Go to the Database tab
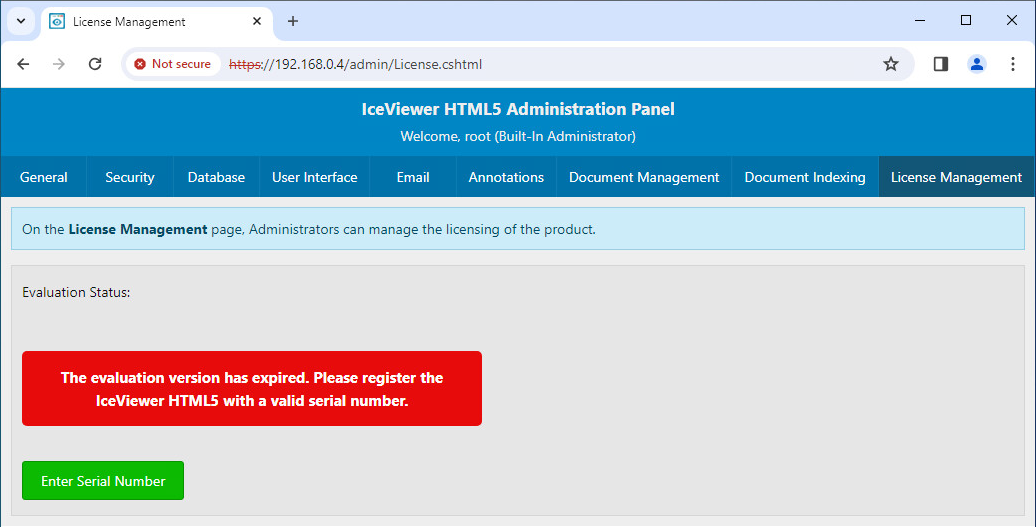This screenshot has width=1036, height=527. coord(216,177)
